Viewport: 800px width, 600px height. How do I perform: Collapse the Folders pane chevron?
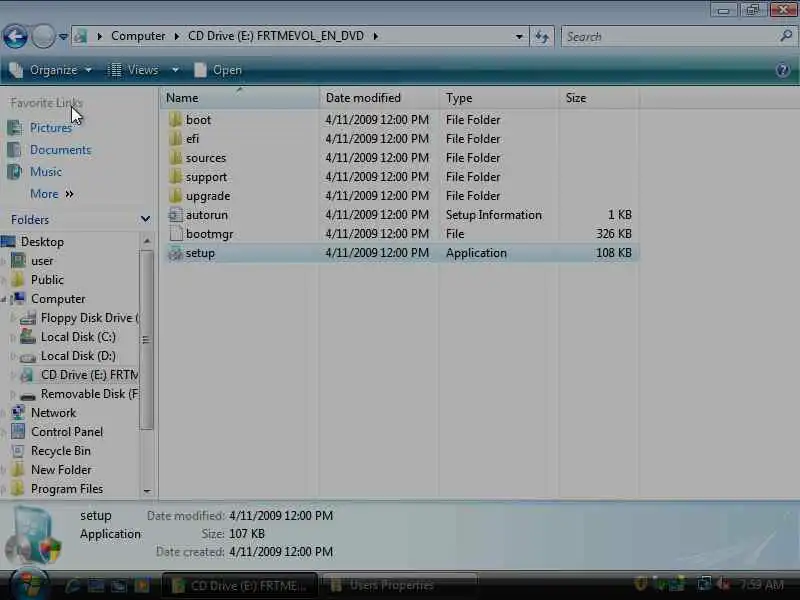145,219
